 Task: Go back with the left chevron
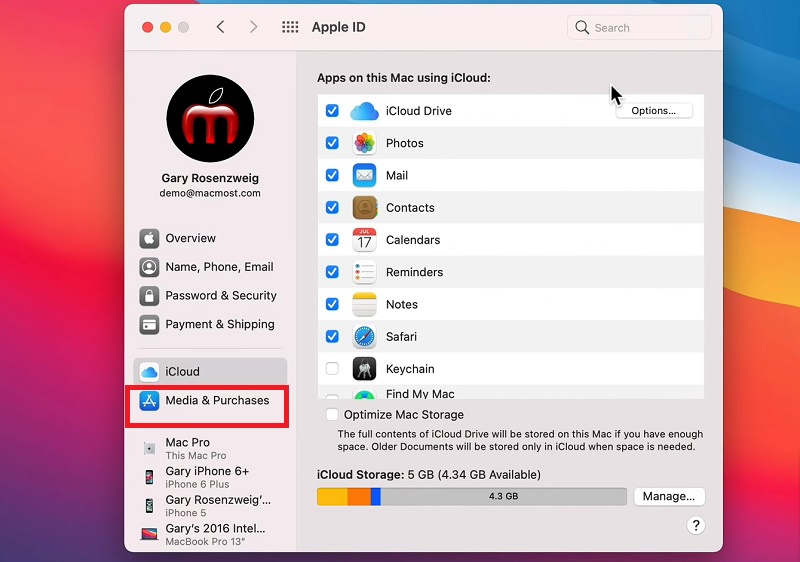click(221, 27)
